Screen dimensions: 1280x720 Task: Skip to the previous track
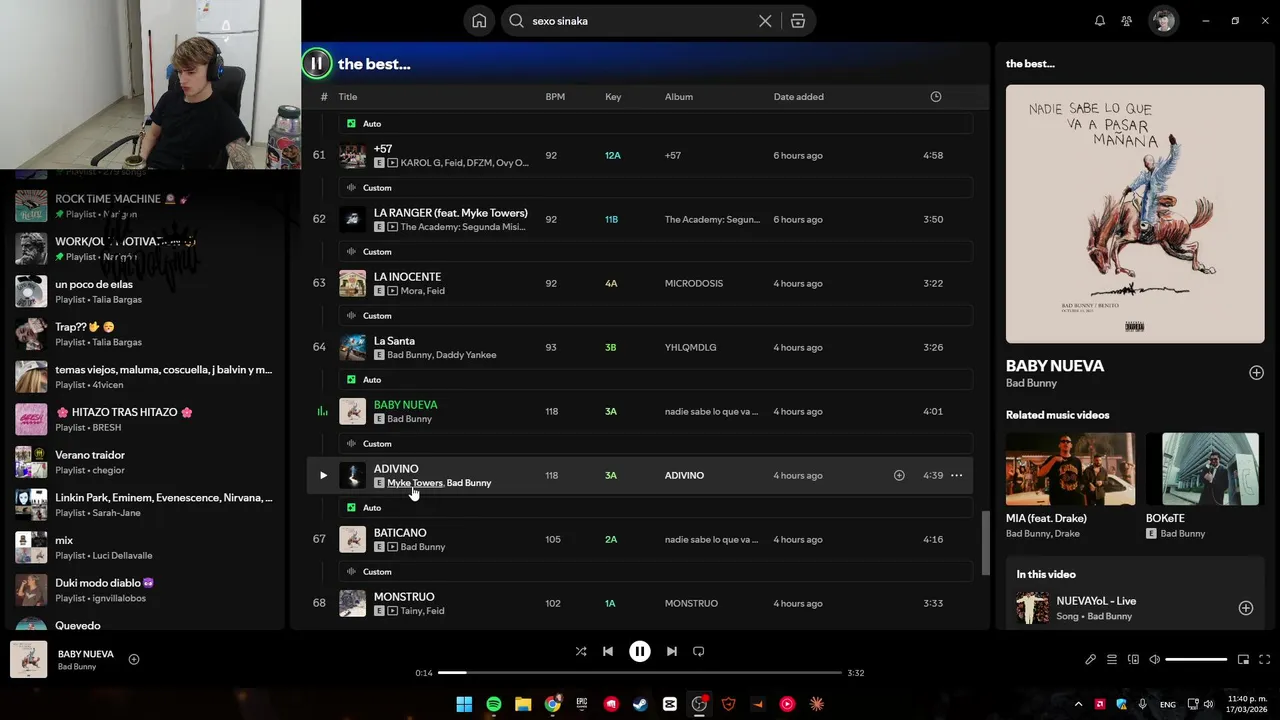click(608, 651)
